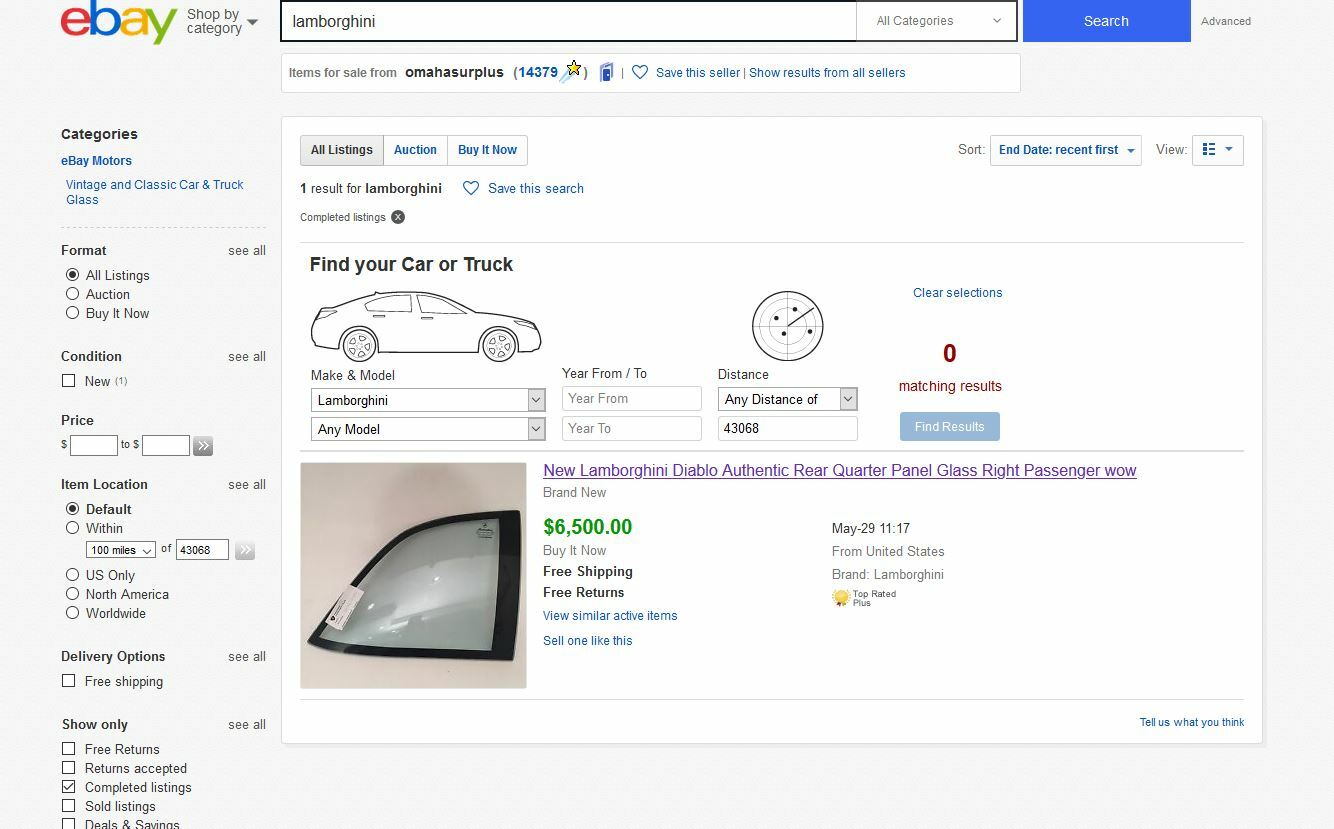Open the Any Model dropdown
This screenshot has height=829, width=1334.
(x=428, y=429)
